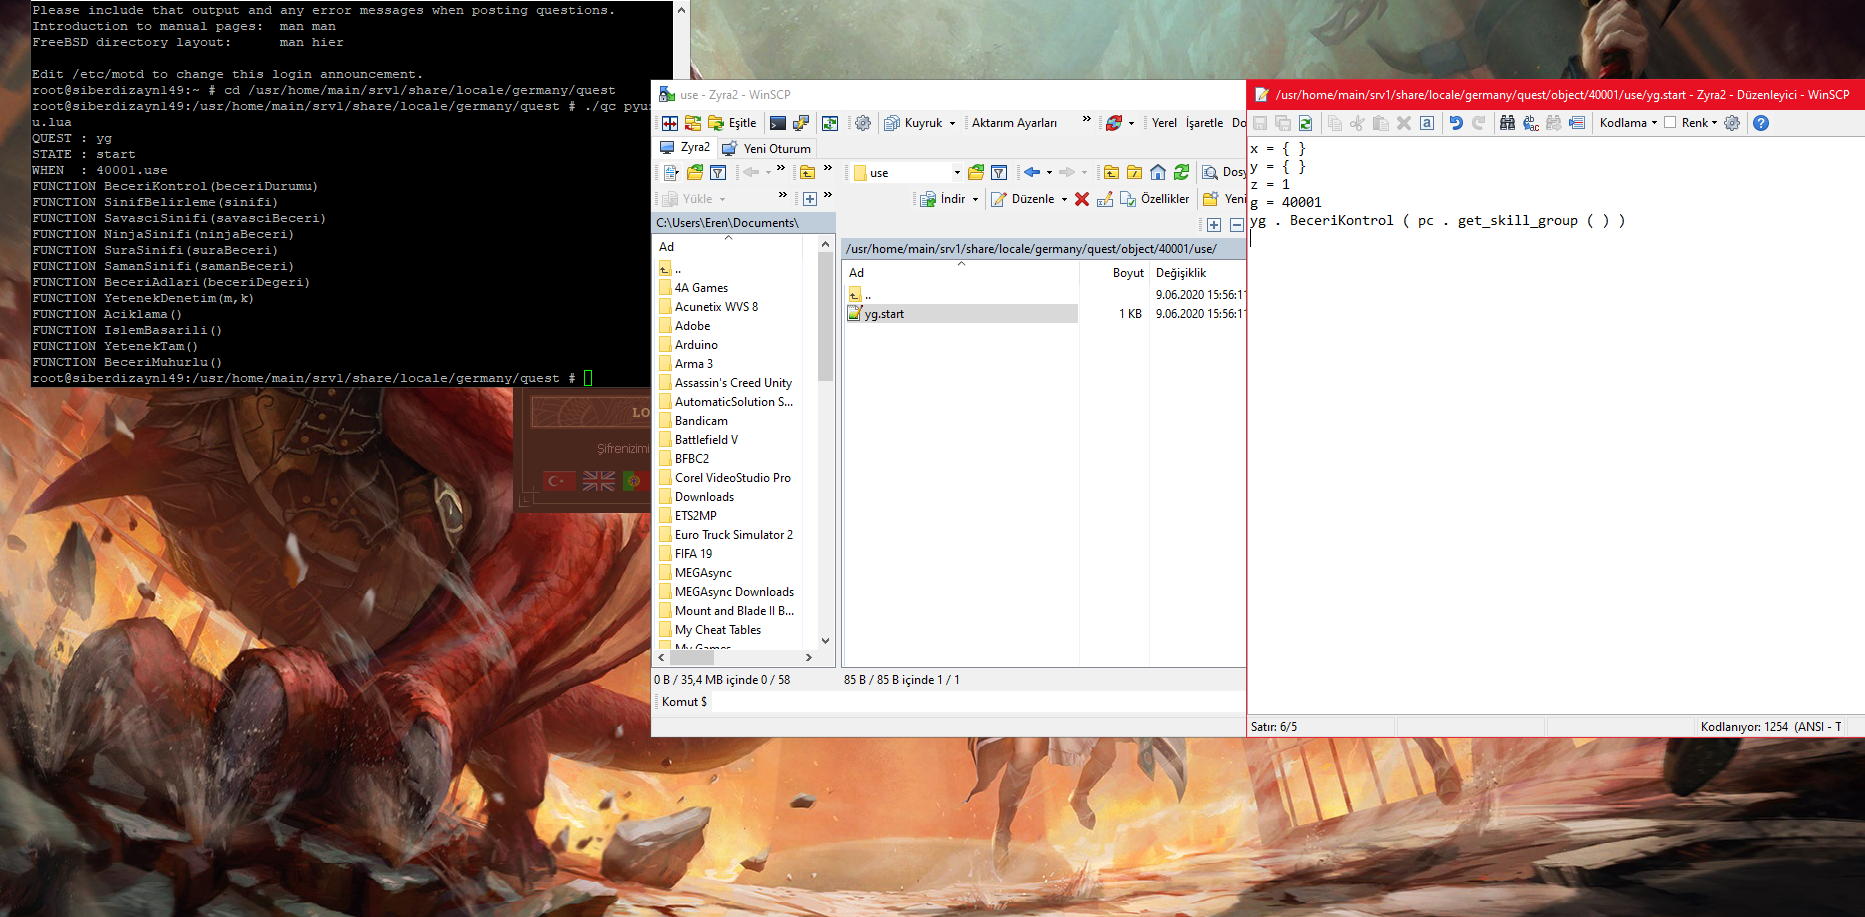
Task: Click the editor select all icon
Action: [x=1427, y=123]
